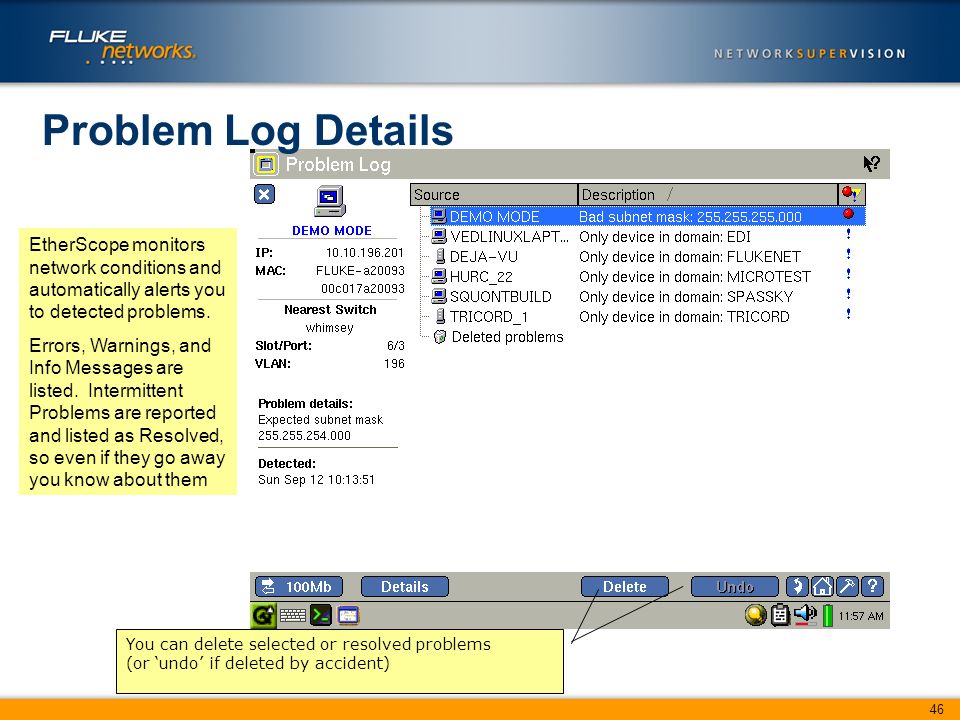The width and height of the screenshot is (960, 720).
Task: Click the warning mark on the EDI row
Action: [x=849, y=234]
